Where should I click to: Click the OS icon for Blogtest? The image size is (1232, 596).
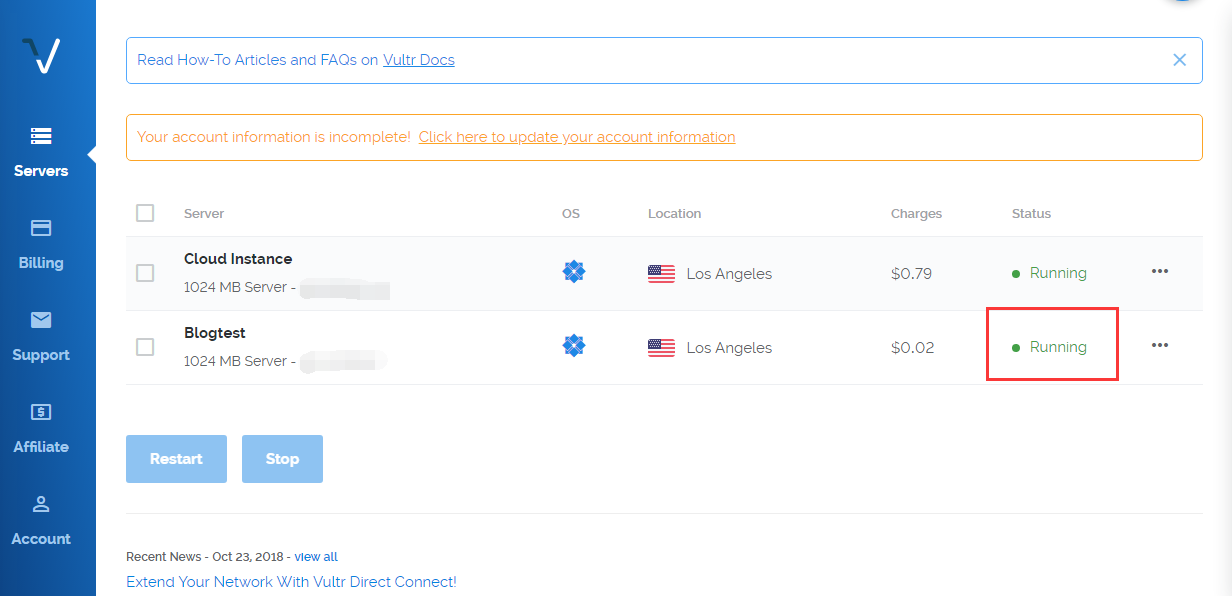tap(573, 346)
